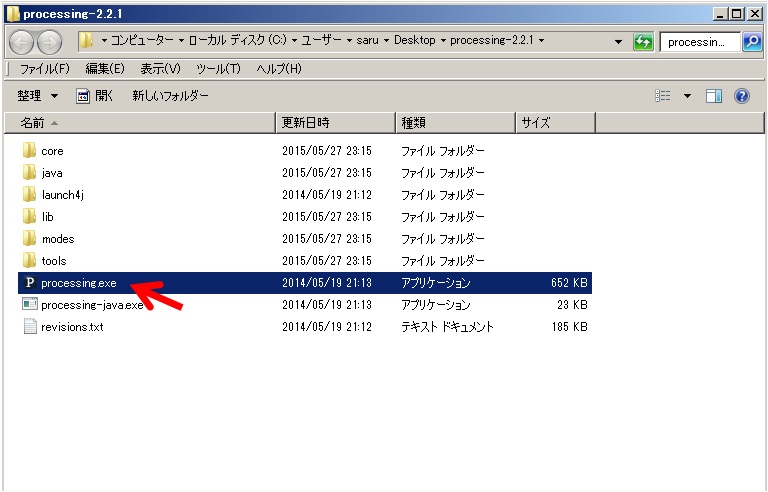Click the 652 KB size value
The height and width of the screenshot is (492, 768).
(x=569, y=283)
